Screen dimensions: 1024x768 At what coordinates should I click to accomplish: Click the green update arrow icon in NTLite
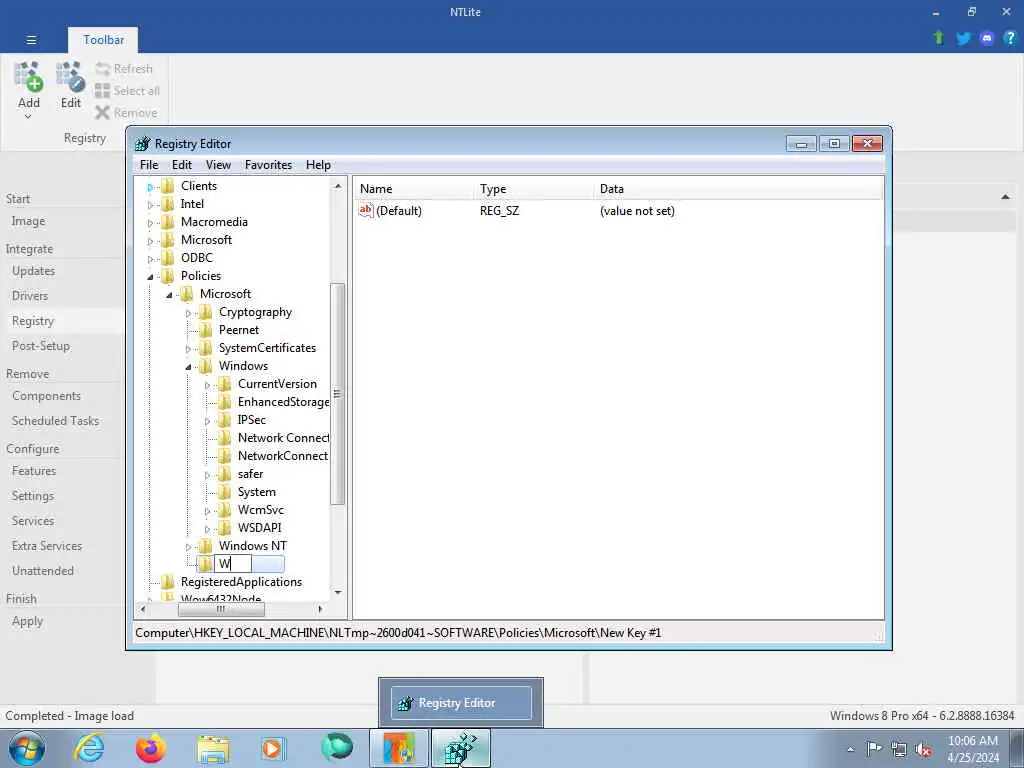(938, 38)
